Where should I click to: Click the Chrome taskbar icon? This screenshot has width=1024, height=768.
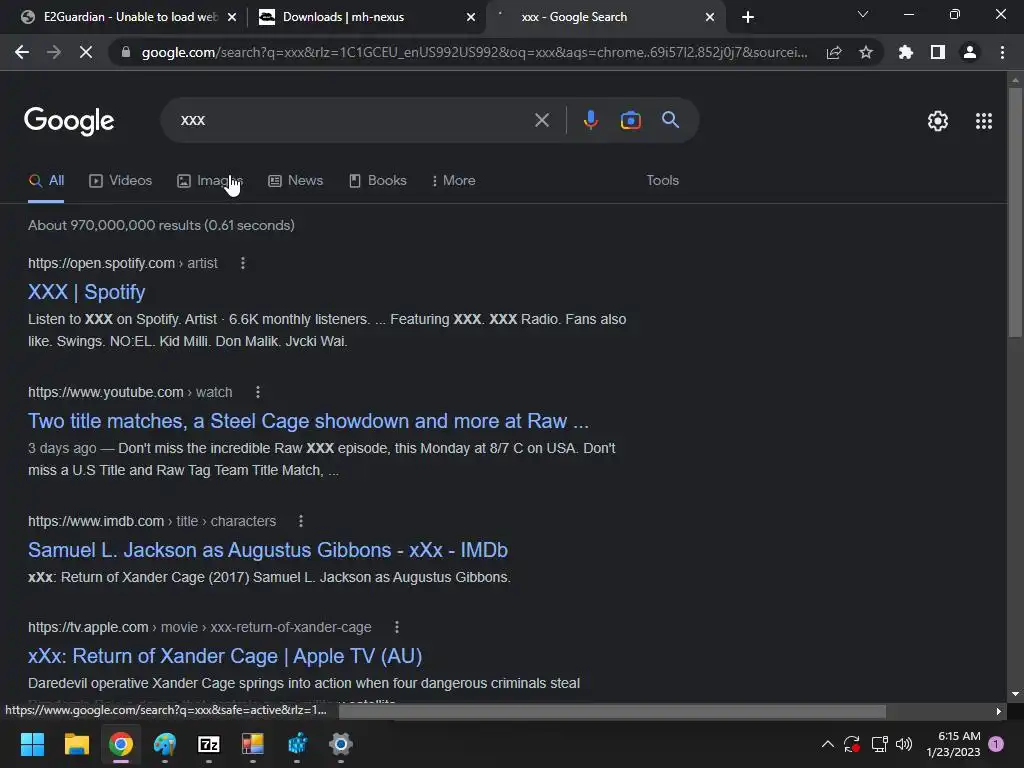[x=121, y=744]
